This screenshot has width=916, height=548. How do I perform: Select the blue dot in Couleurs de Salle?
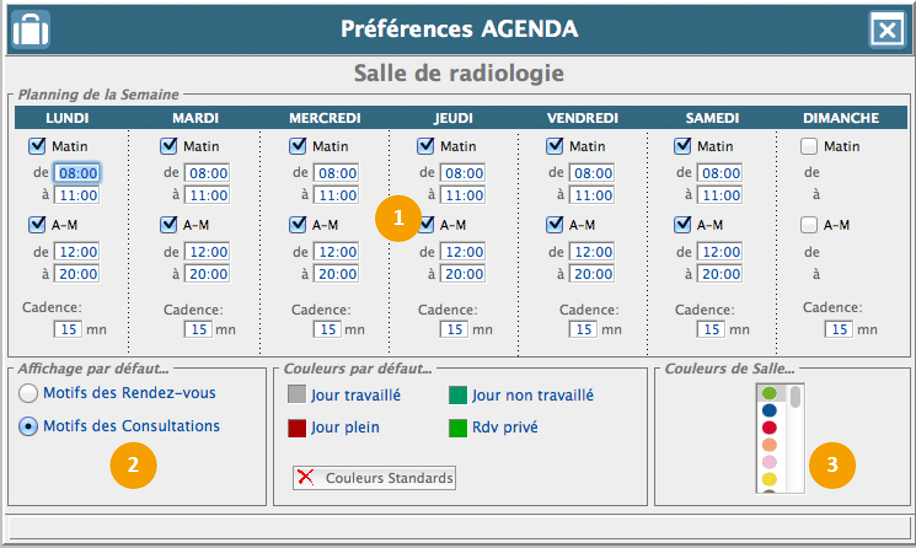coord(770,410)
